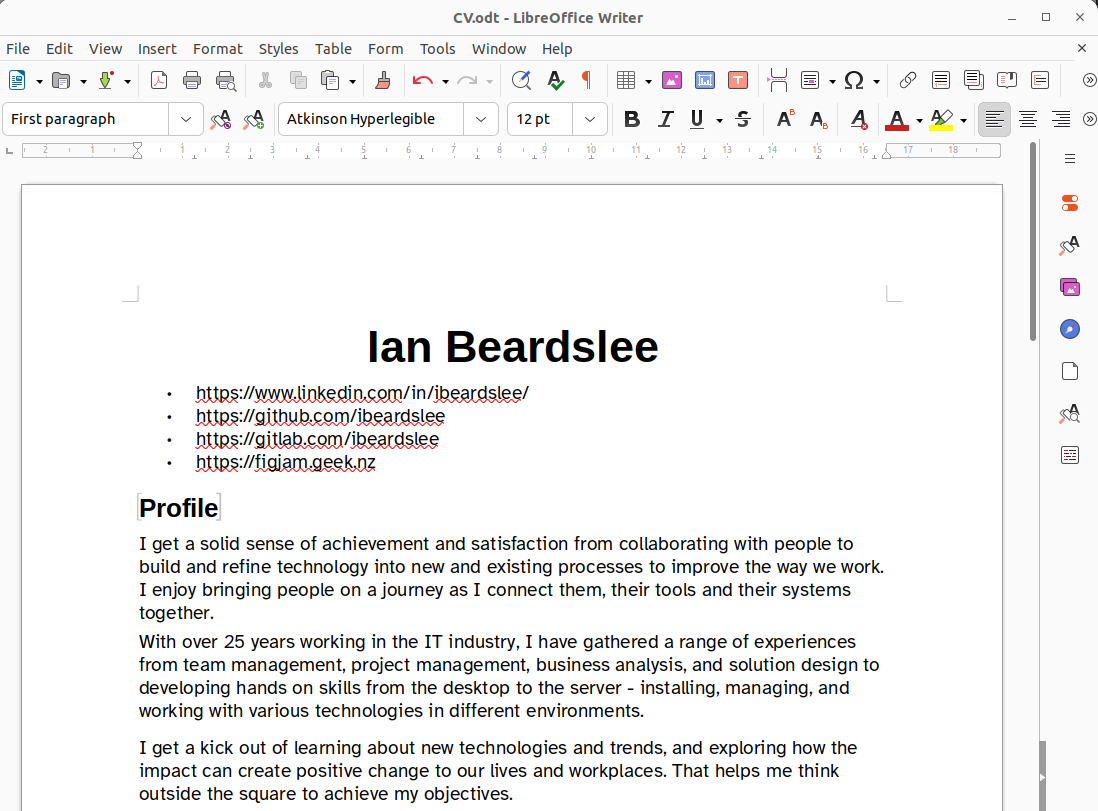This screenshot has width=1098, height=811.
Task: Insert a page break using the toolbar
Action: (777, 80)
